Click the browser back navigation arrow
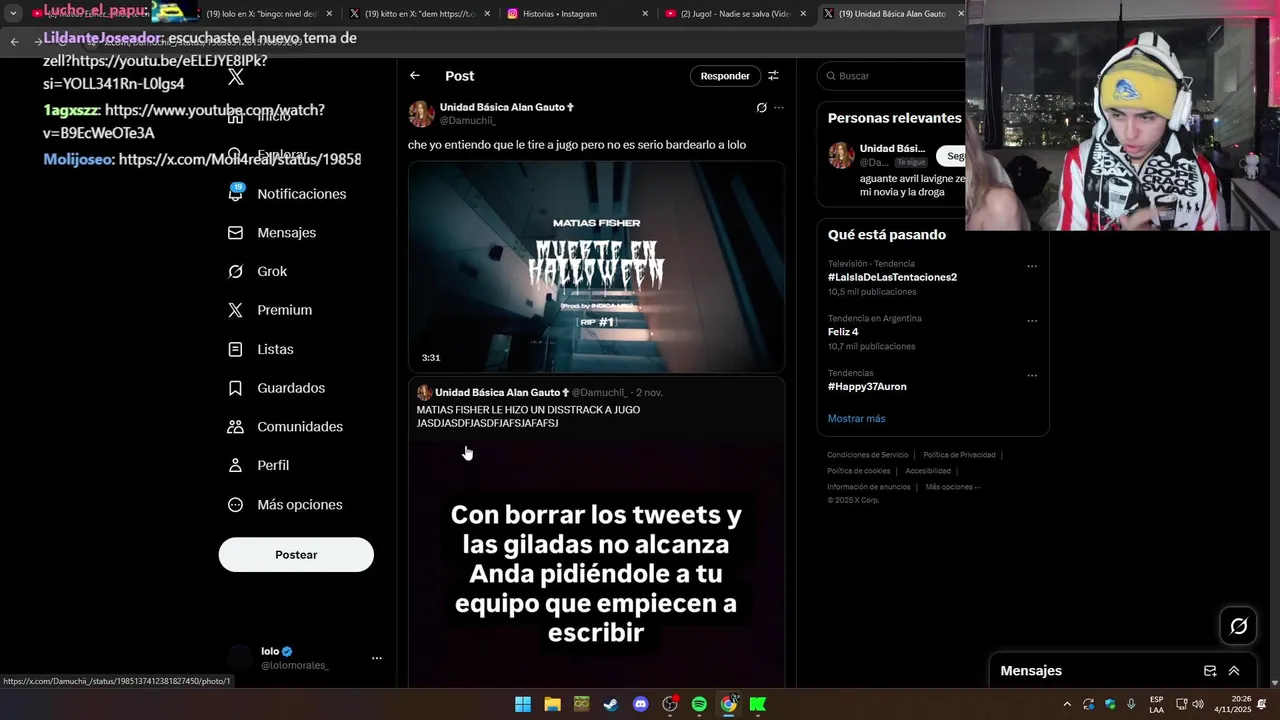 pyautogui.click(x=14, y=42)
